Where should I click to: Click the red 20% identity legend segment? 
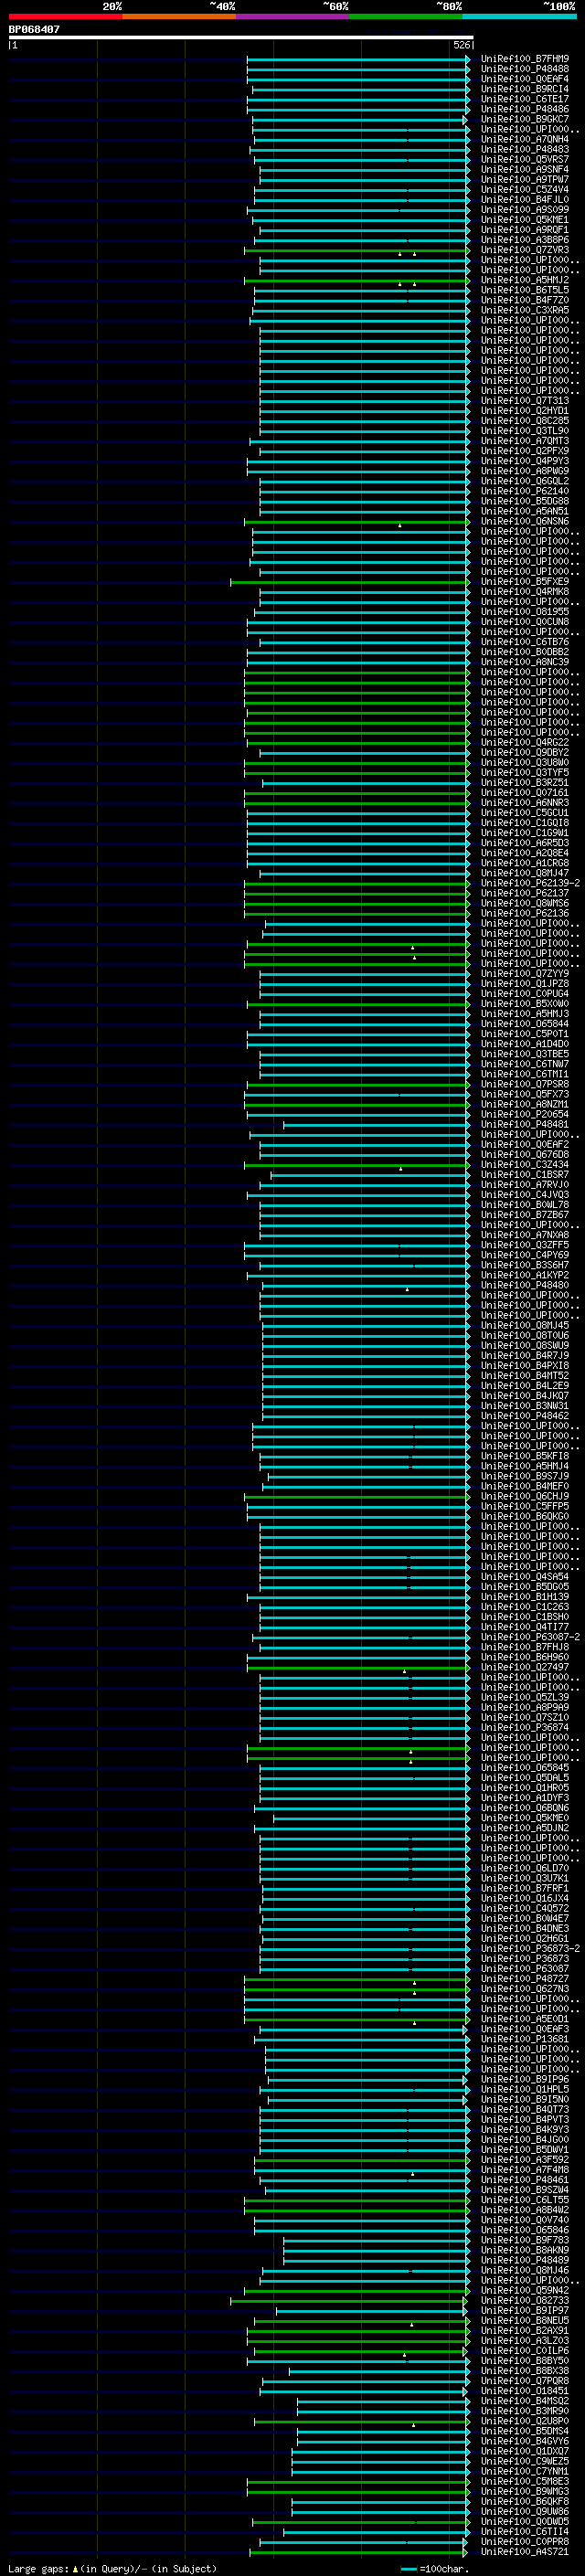66,16
